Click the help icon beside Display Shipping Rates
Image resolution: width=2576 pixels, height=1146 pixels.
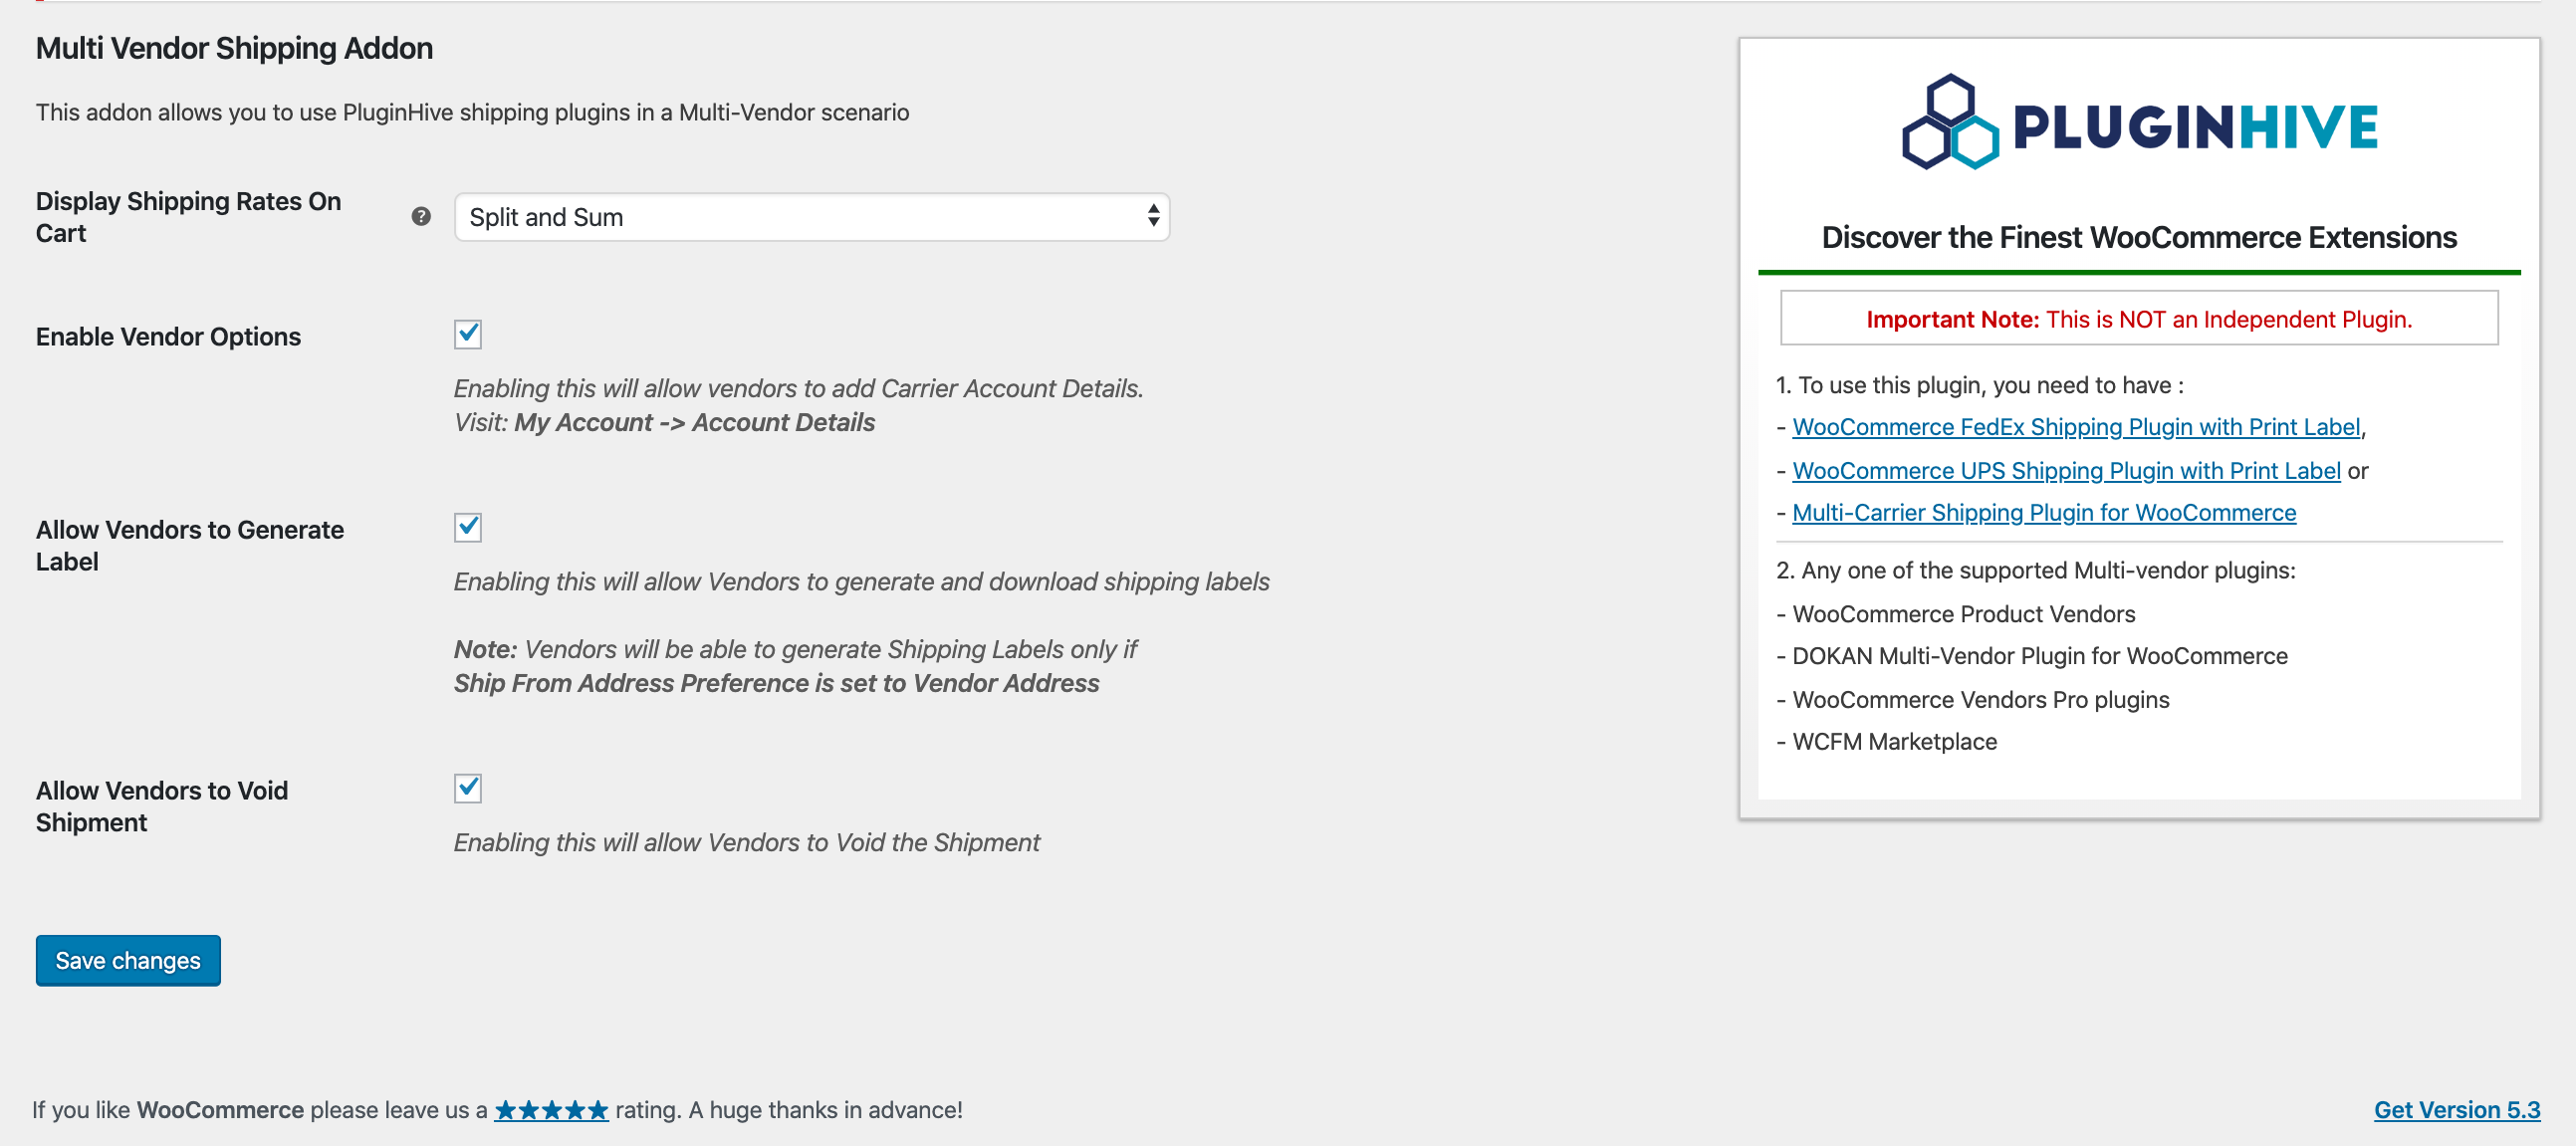pyautogui.click(x=421, y=216)
